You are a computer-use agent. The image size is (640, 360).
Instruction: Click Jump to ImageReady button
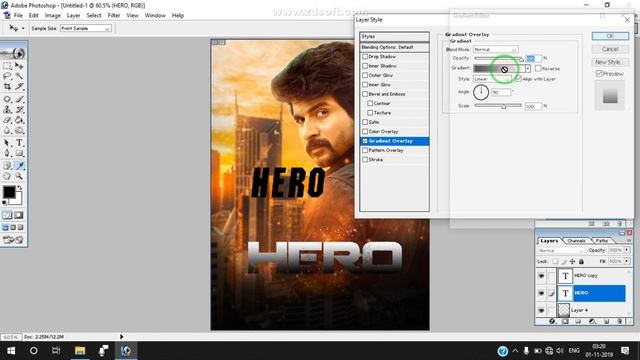coord(13,240)
